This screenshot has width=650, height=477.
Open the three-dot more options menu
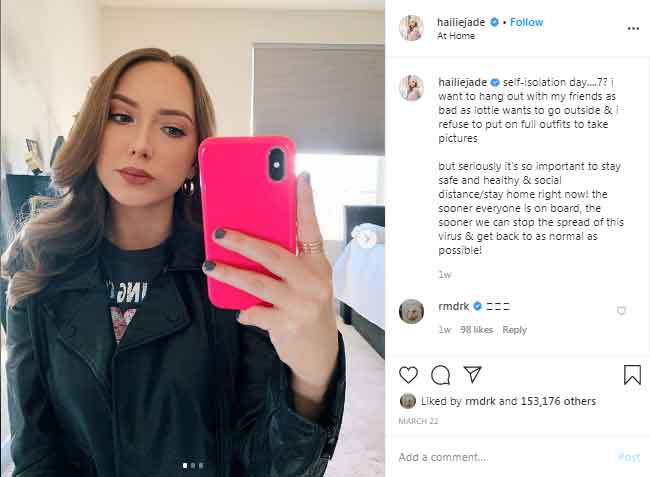click(633, 28)
